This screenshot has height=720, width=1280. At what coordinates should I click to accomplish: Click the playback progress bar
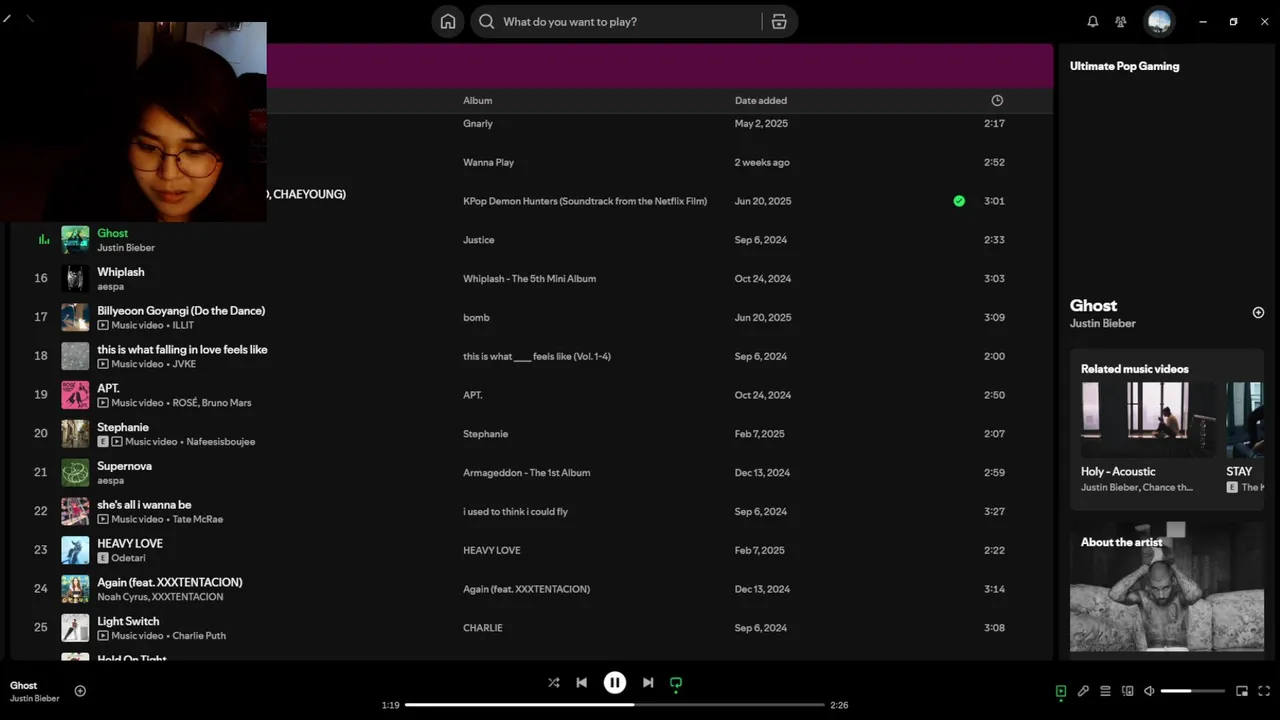tap(615, 705)
